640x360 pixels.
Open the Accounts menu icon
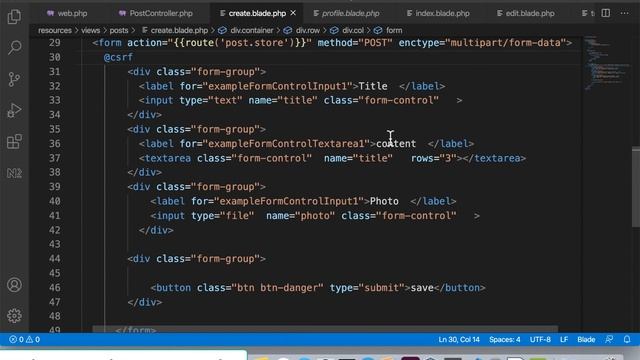[14, 284]
